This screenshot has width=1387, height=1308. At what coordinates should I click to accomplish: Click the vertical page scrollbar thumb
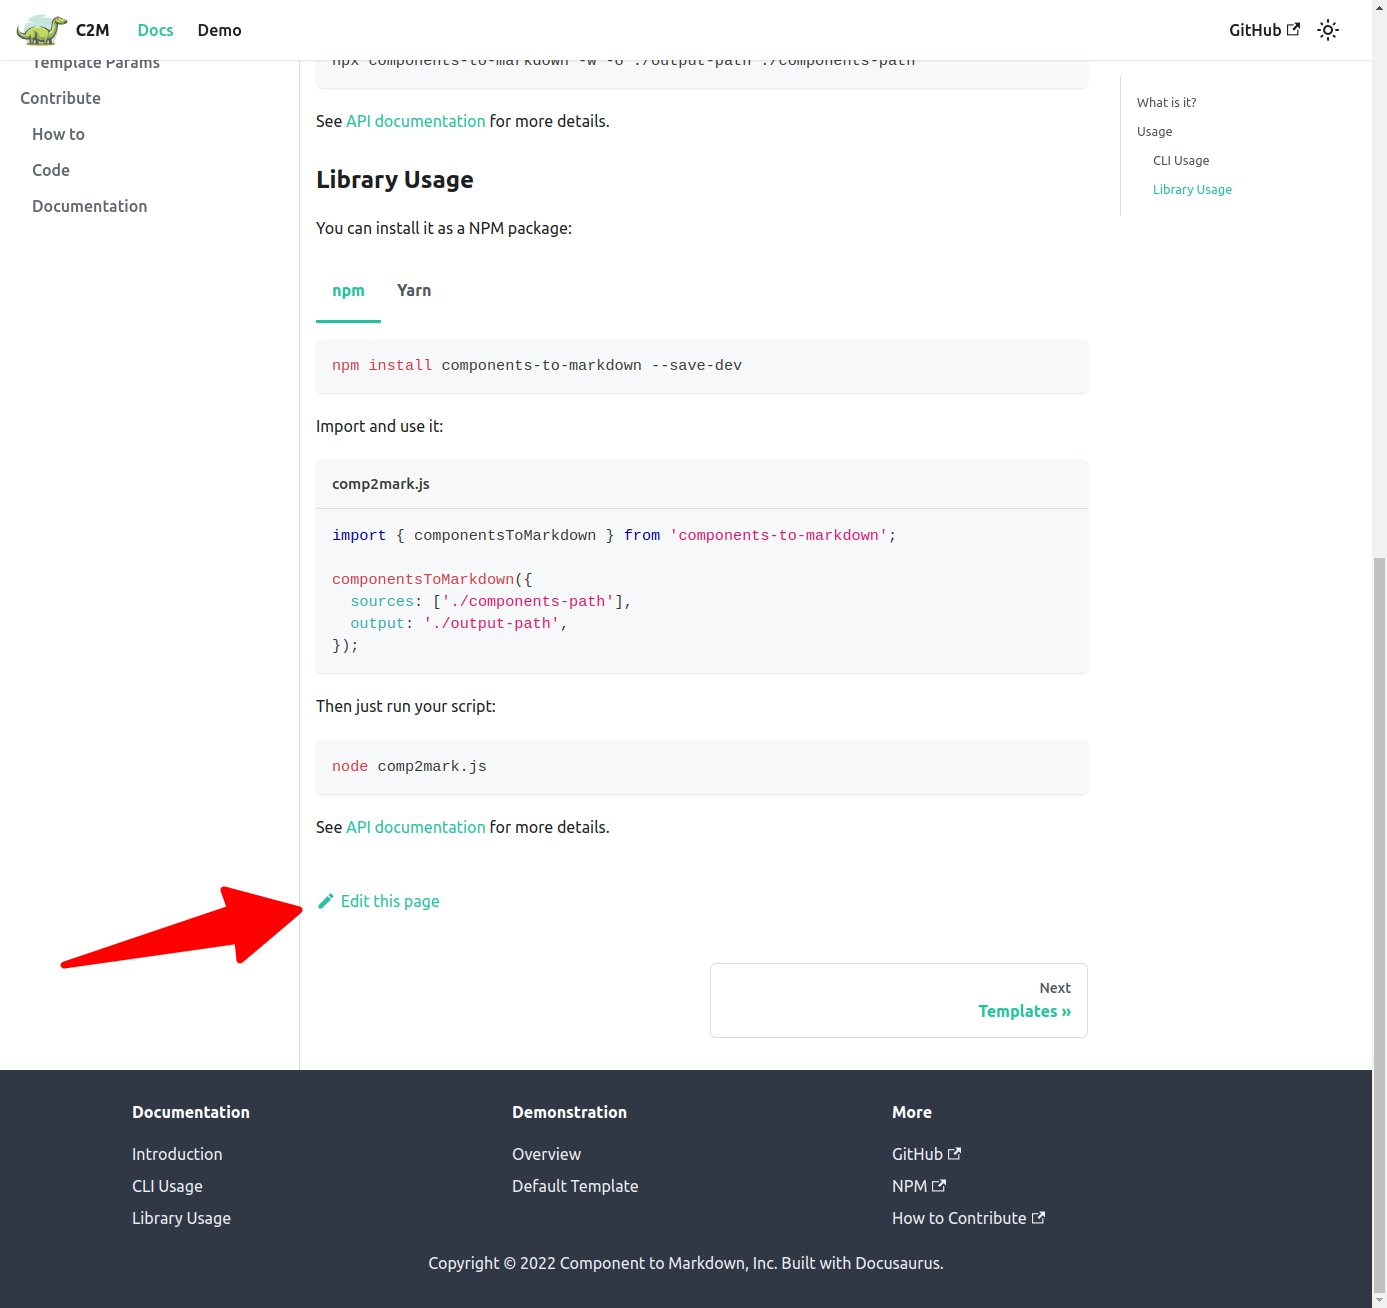[1379, 925]
